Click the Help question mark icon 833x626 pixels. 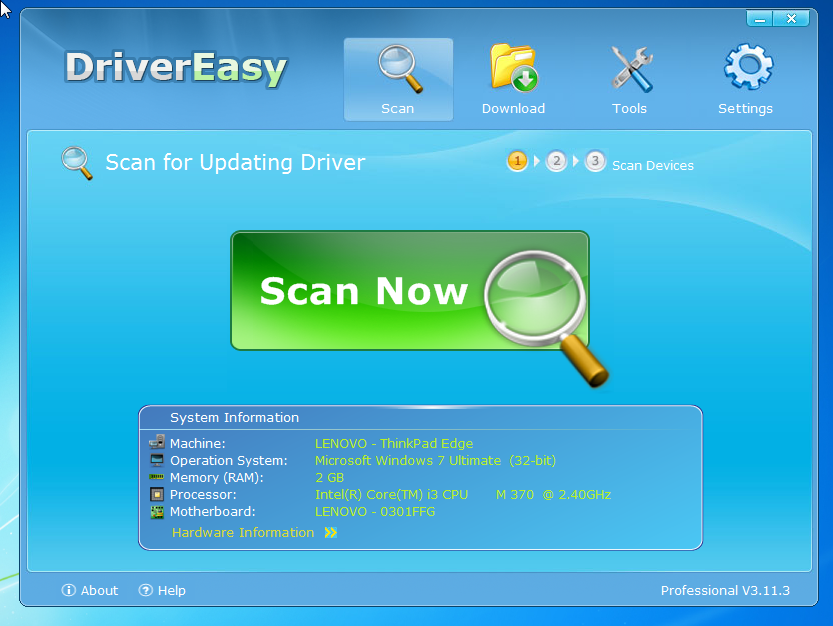click(146, 590)
